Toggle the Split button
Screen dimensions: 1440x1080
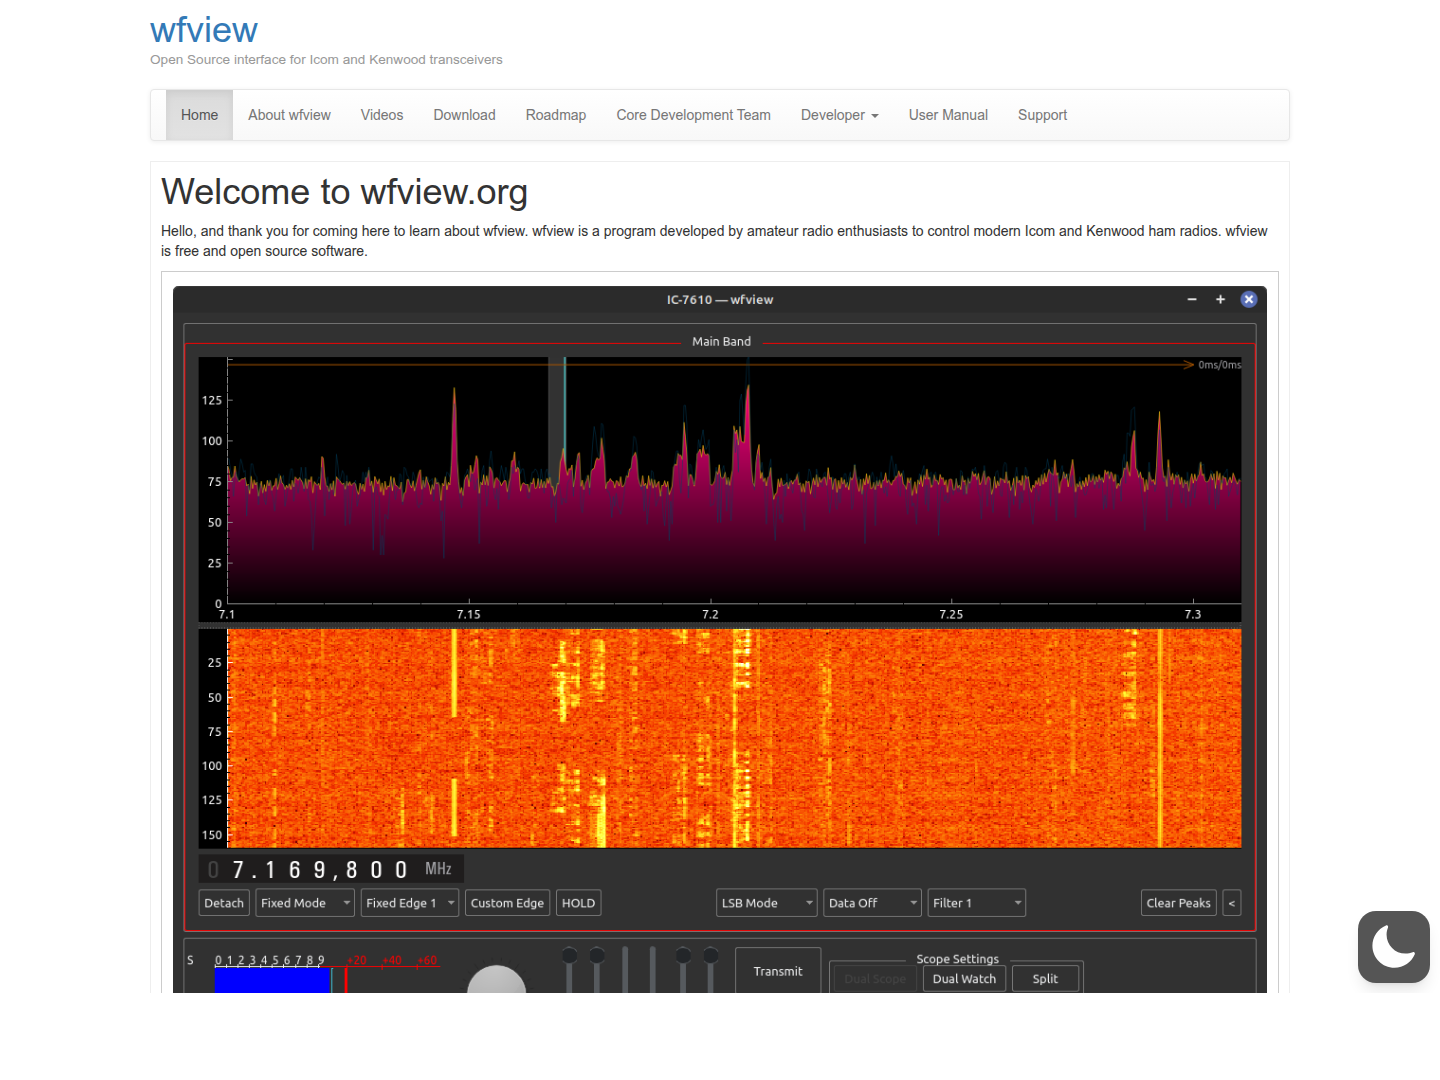point(1045,979)
